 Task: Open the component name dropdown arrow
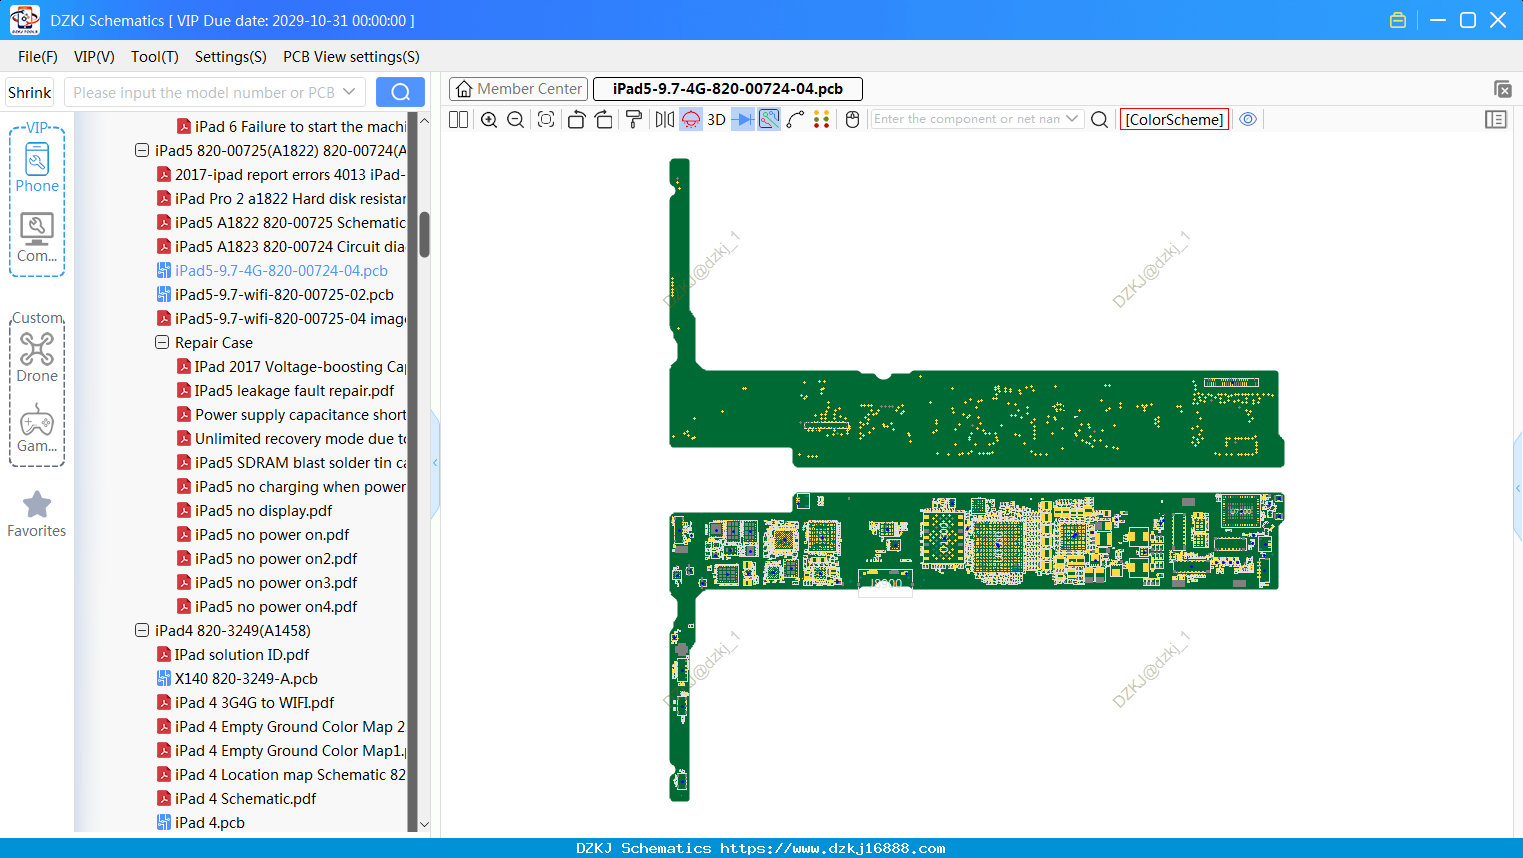(x=1072, y=119)
